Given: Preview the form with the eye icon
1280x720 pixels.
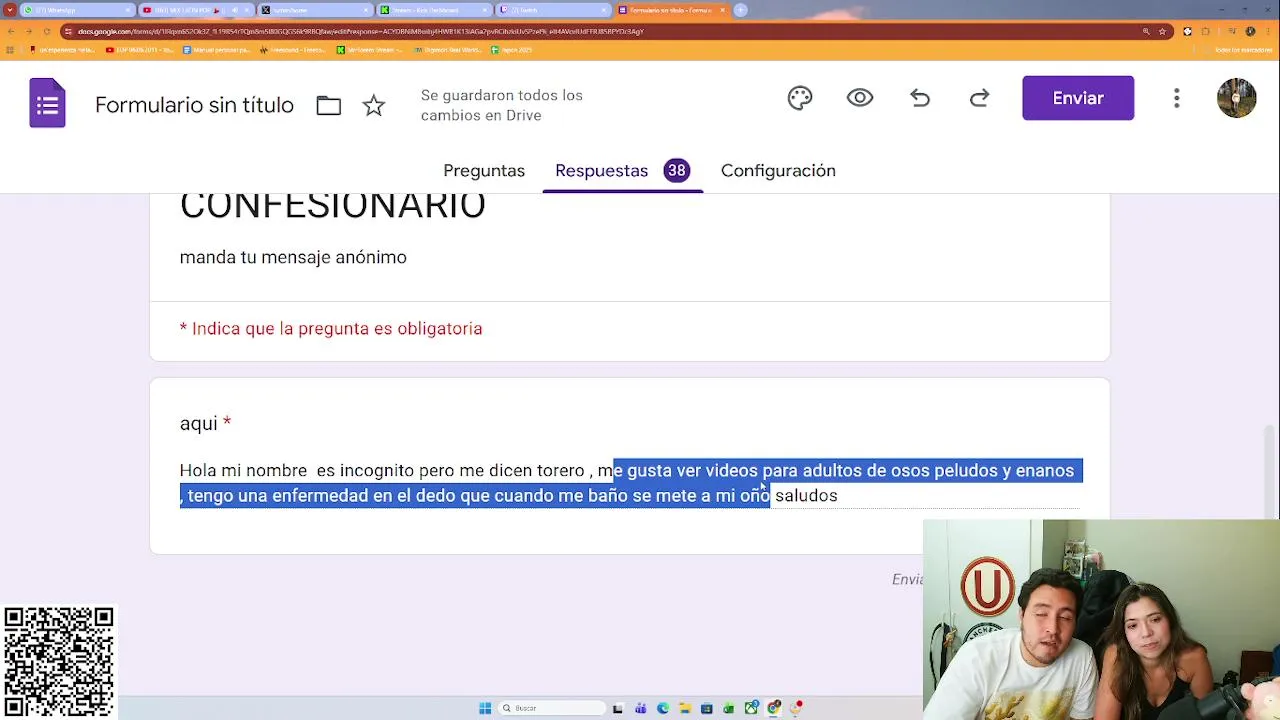Looking at the screenshot, I should [x=860, y=98].
